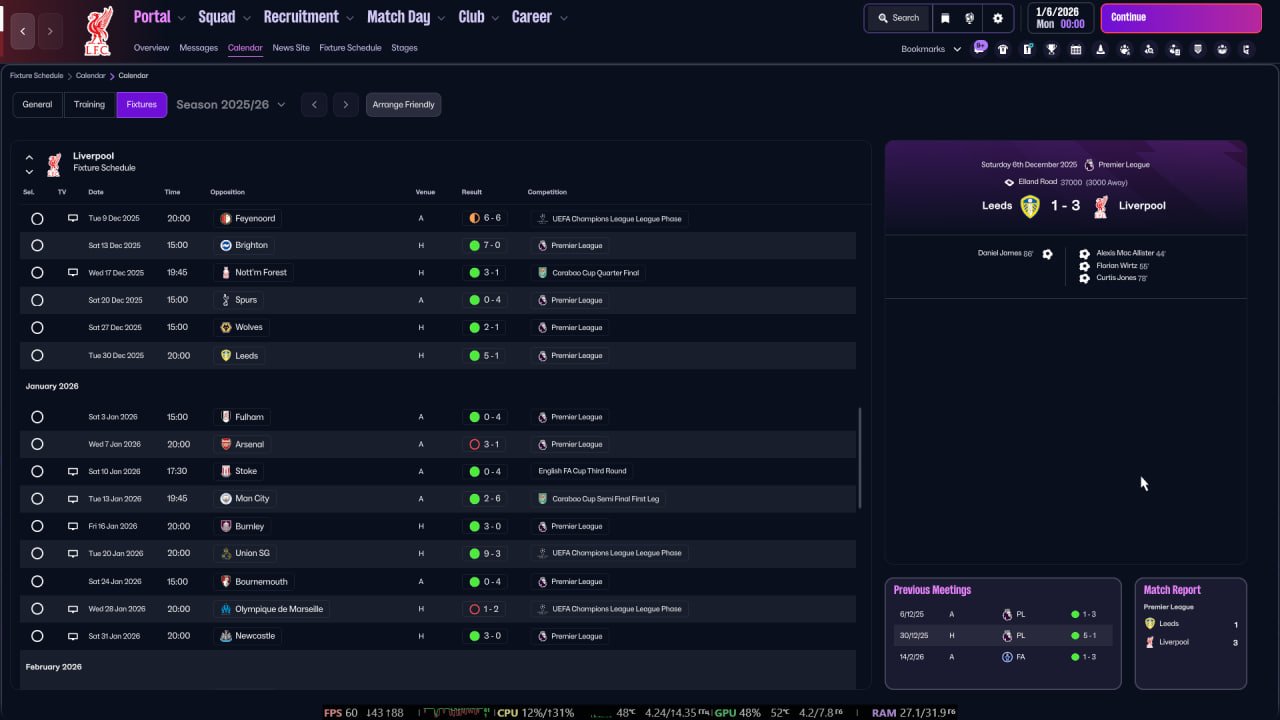Viewport: 1280px width, 720px height.
Task: Open the bookmark icon next to Search
Action: [x=946, y=18]
